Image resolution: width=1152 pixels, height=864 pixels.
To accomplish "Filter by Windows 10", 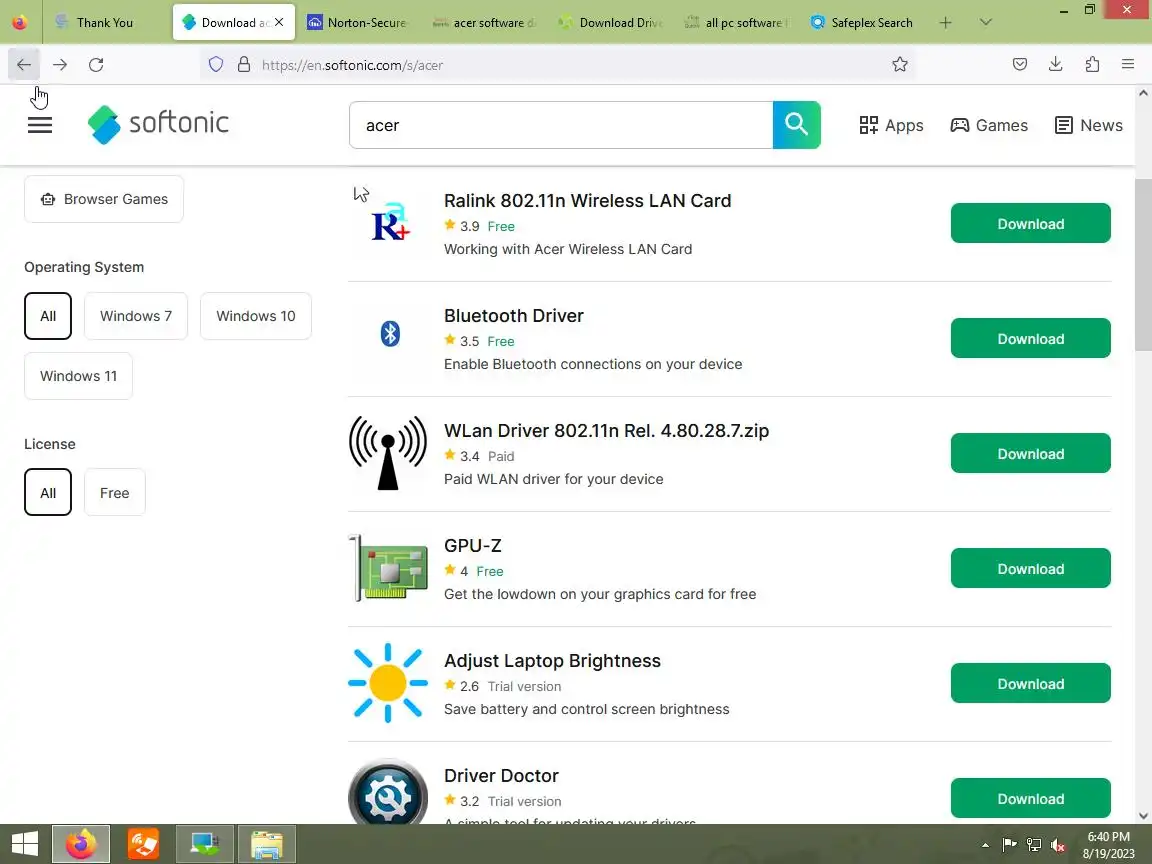I will click(x=256, y=316).
